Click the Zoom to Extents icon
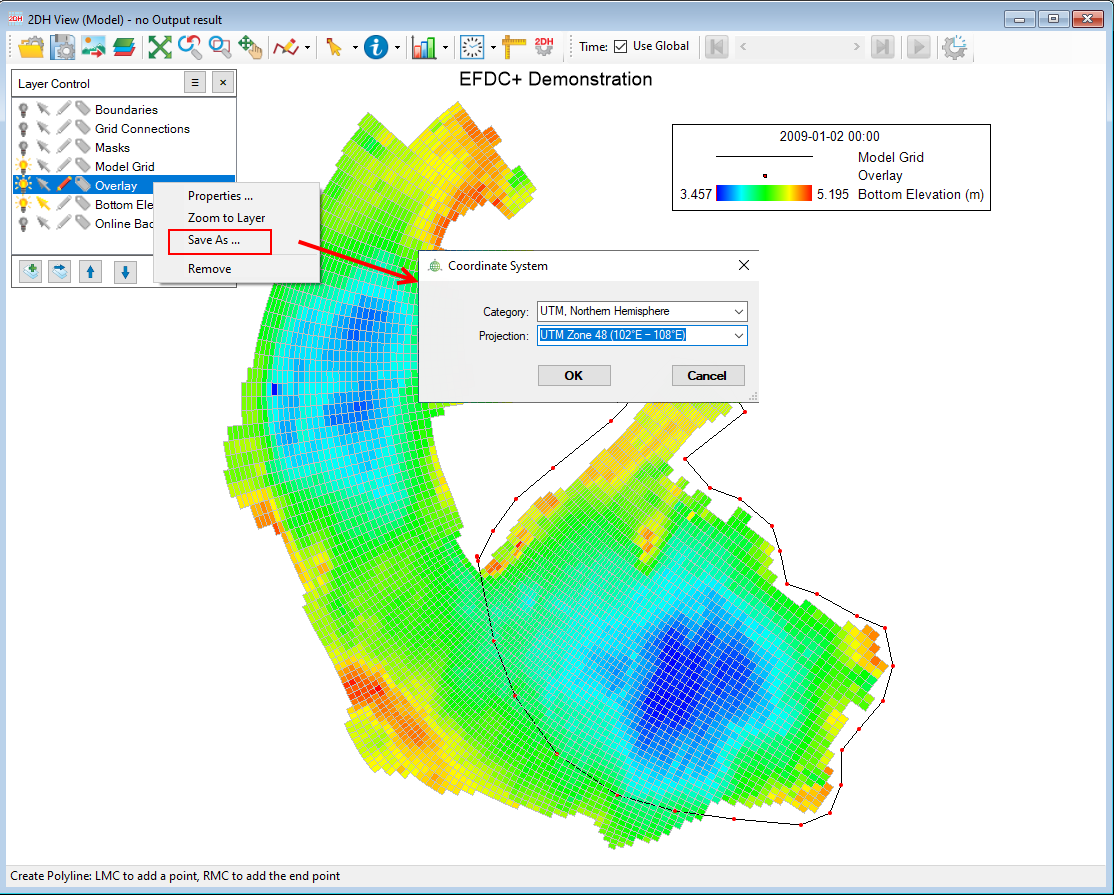 point(160,47)
